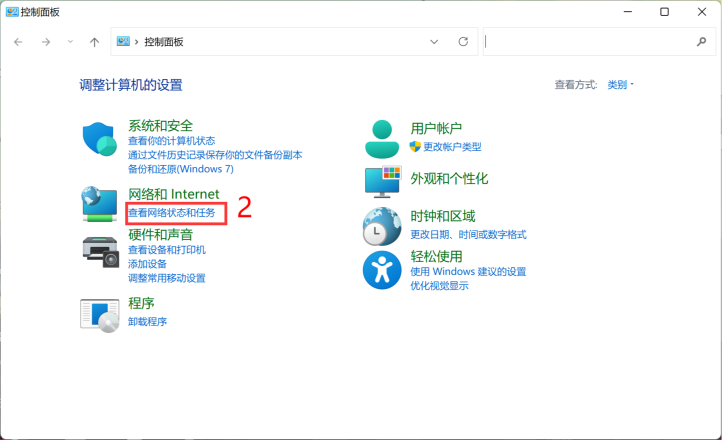Image resolution: width=722 pixels, height=440 pixels.
Task: Open the 类别 view mode dropdown
Action: point(620,85)
